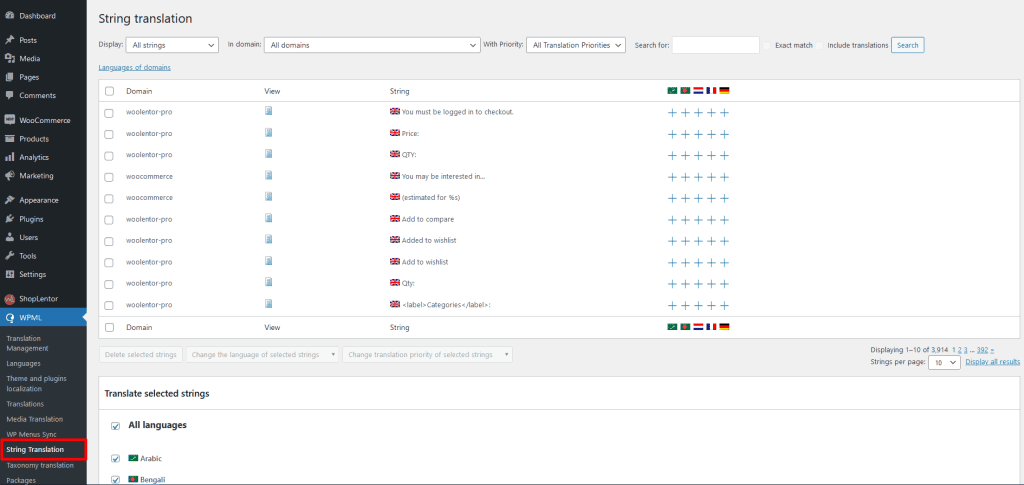Open 'Change the language of selected strings' dropdown
Screen dimensions: 1024x485
(x=262, y=354)
